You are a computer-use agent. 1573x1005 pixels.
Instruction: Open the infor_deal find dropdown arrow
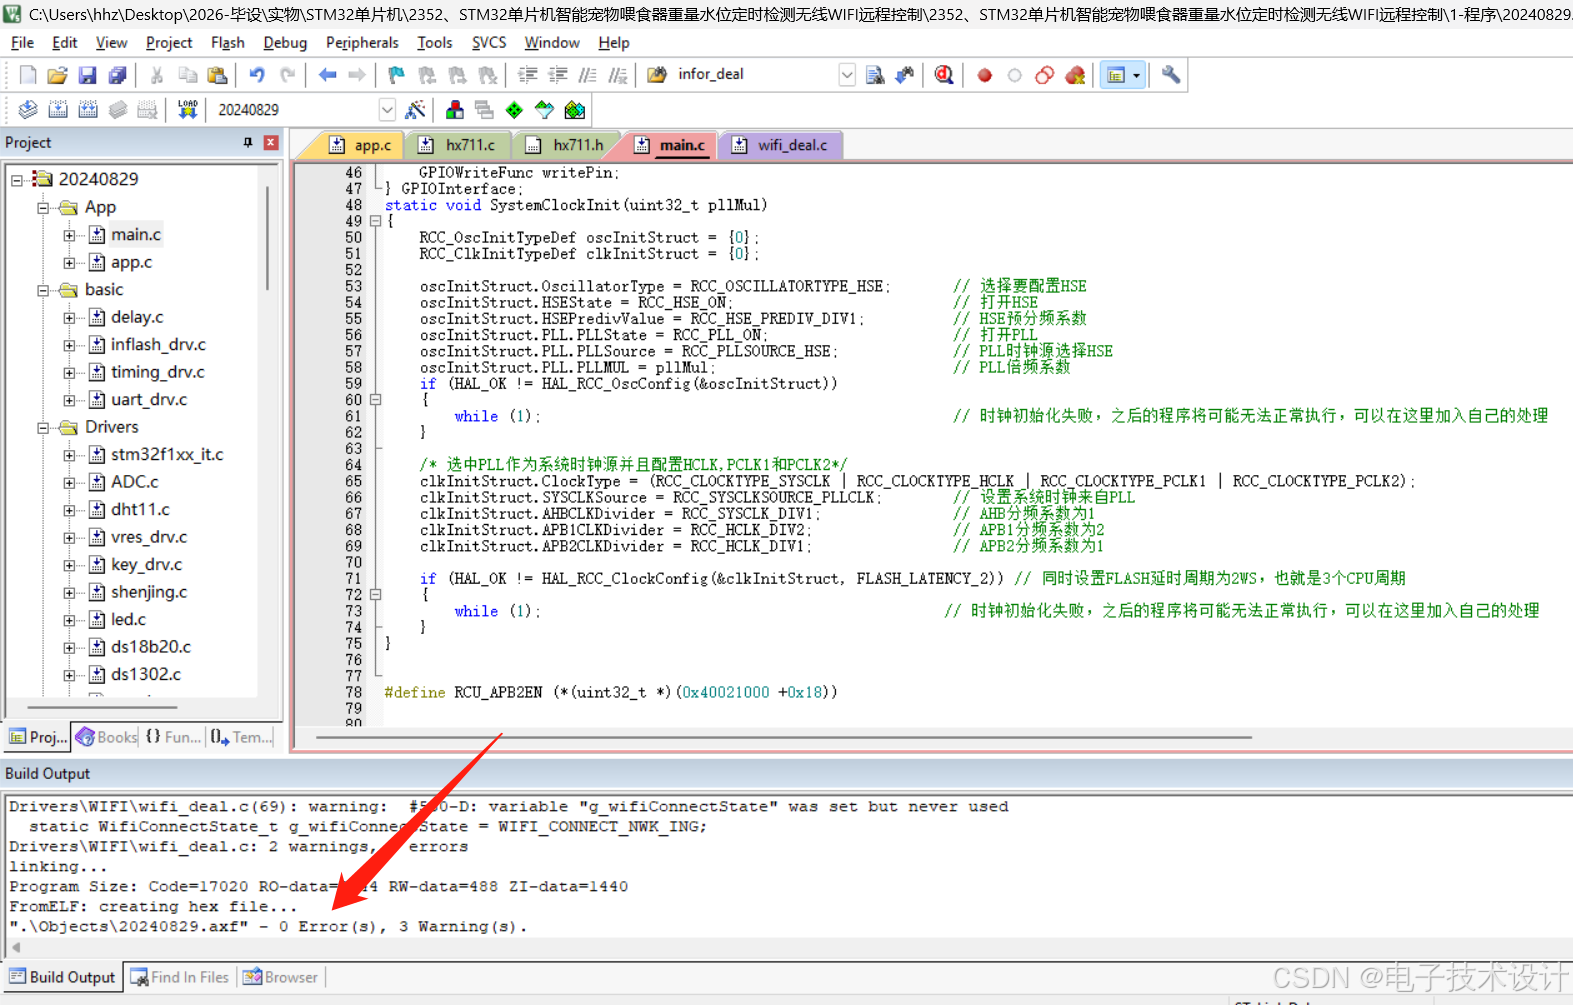coord(847,75)
